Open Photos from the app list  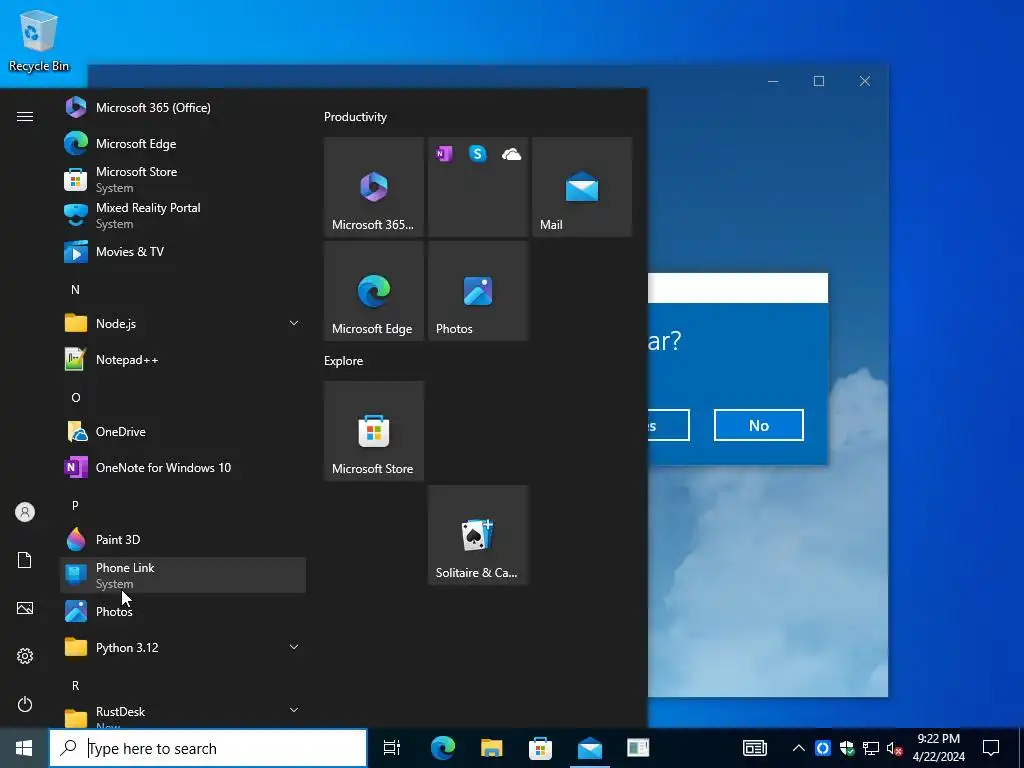183,611
